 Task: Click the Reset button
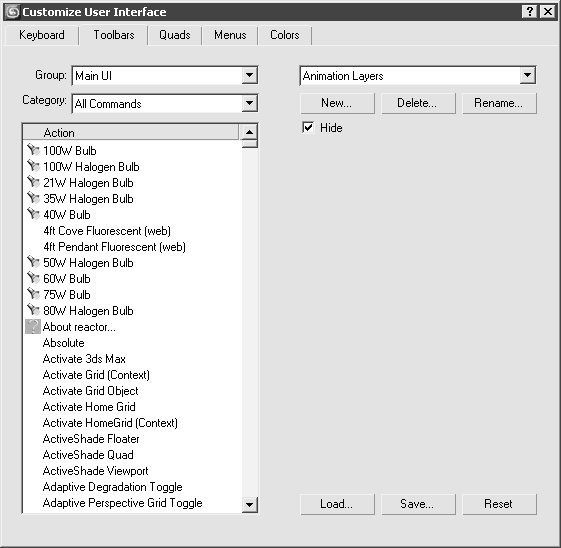[x=499, y=504]
